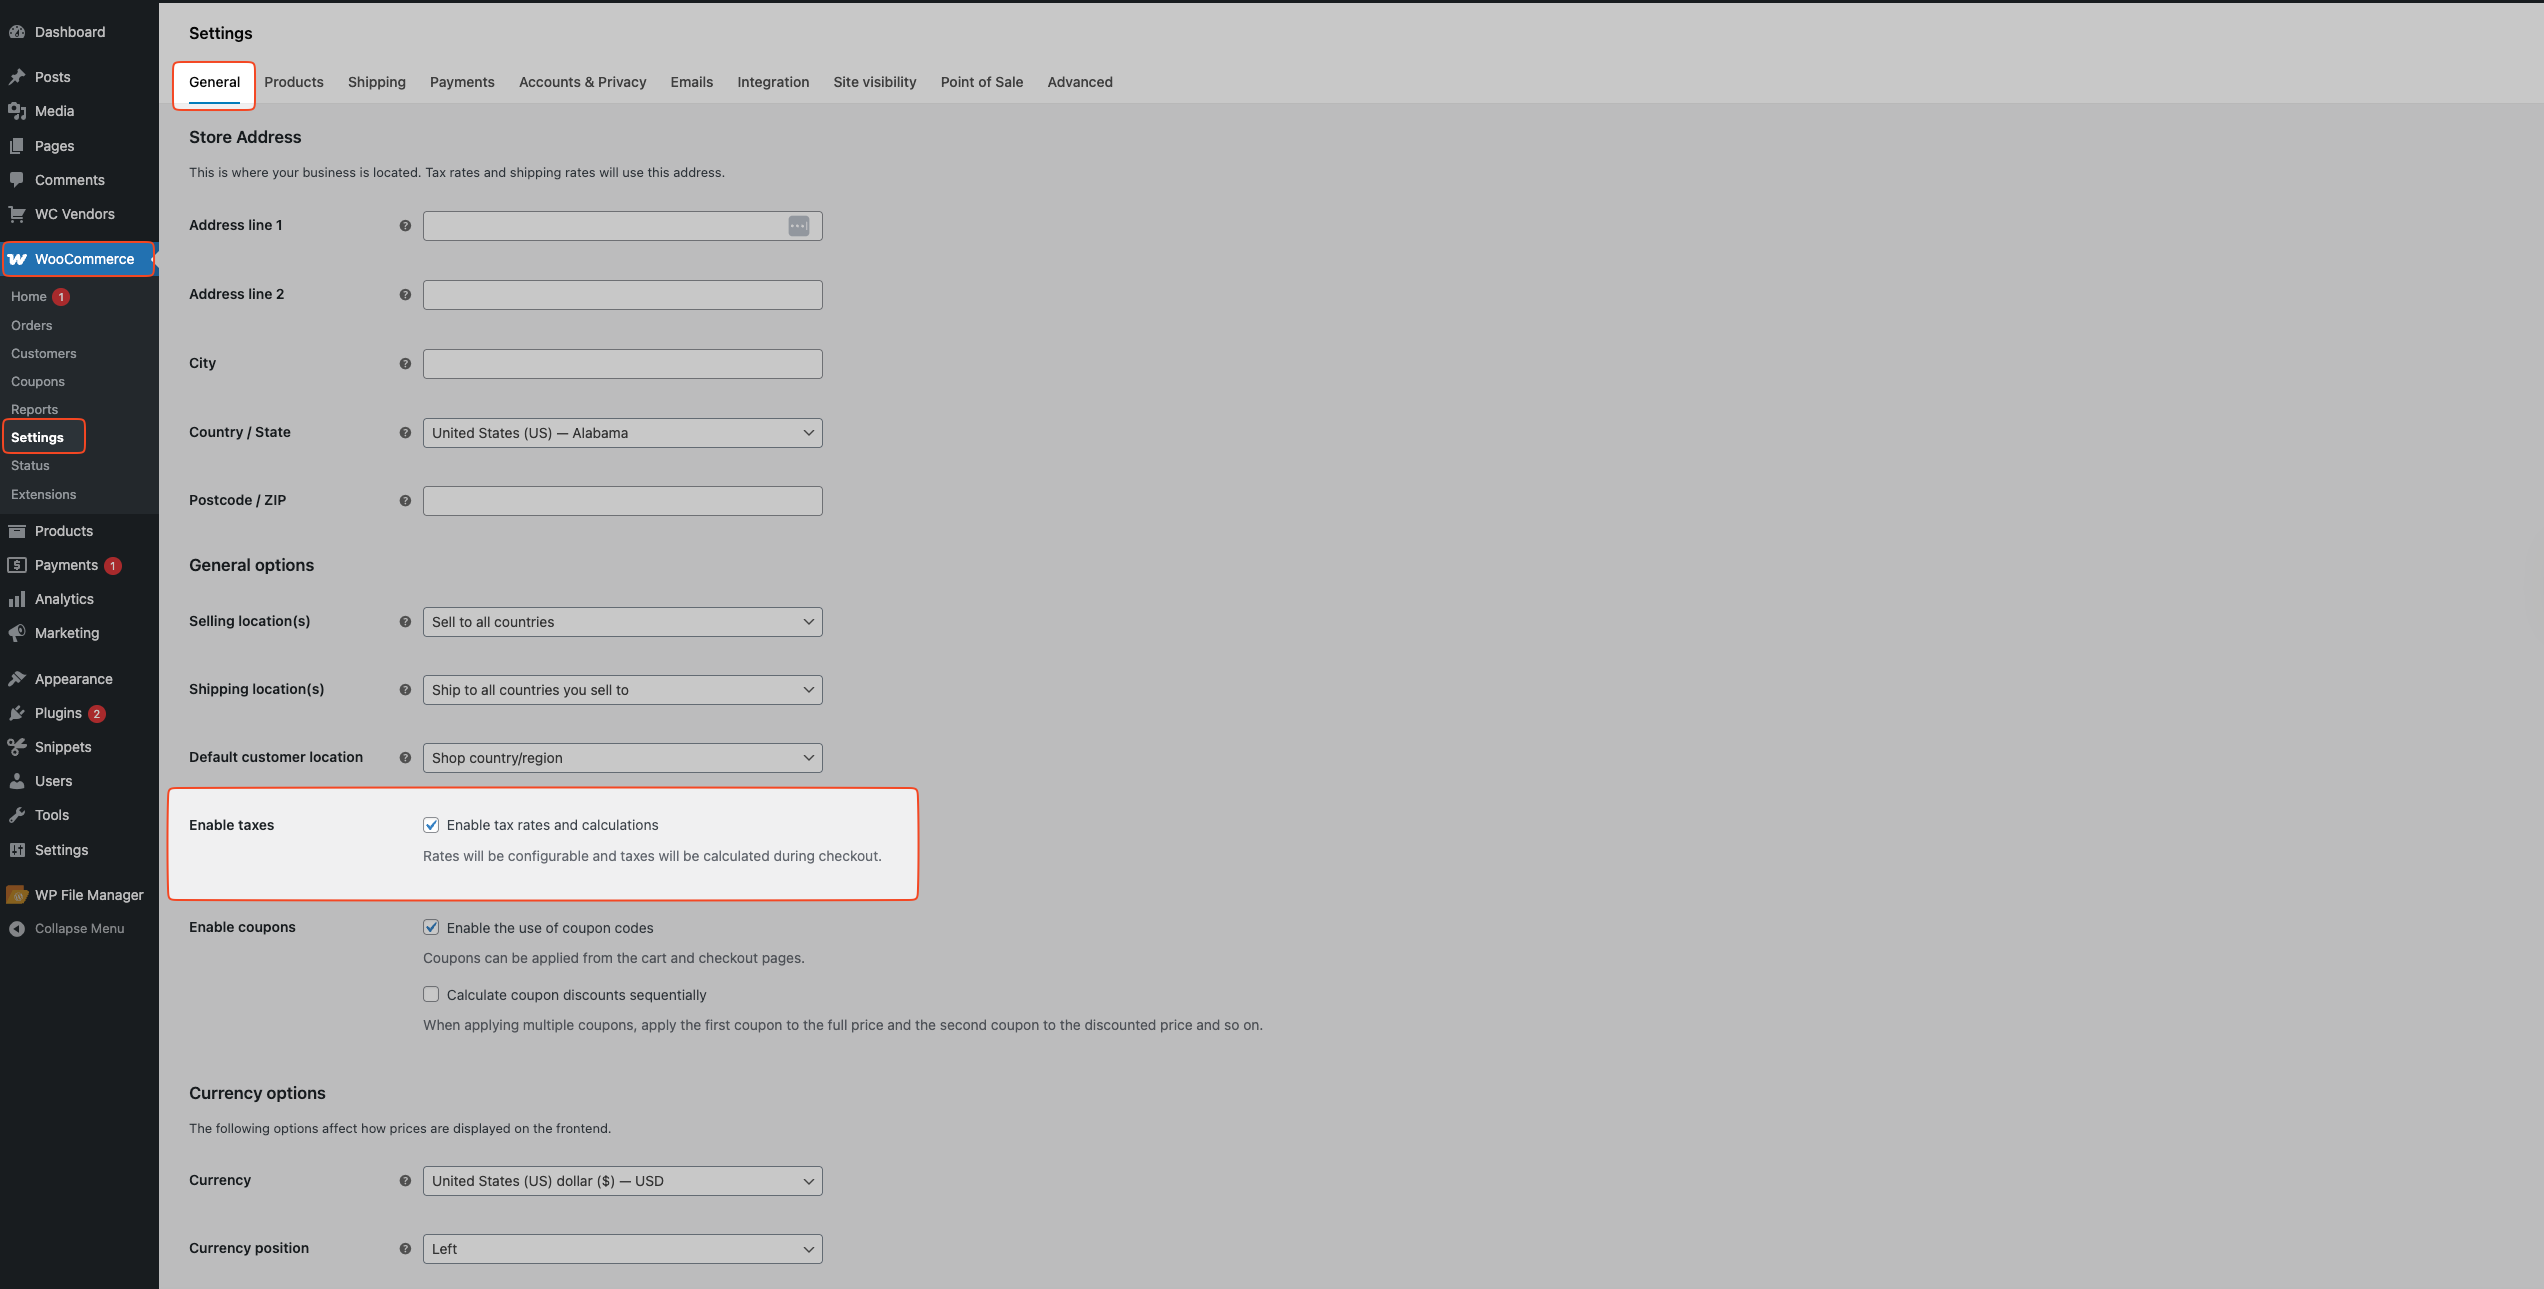
Task: Click the WC Vendors cart icon
Action: pos(17,214)
